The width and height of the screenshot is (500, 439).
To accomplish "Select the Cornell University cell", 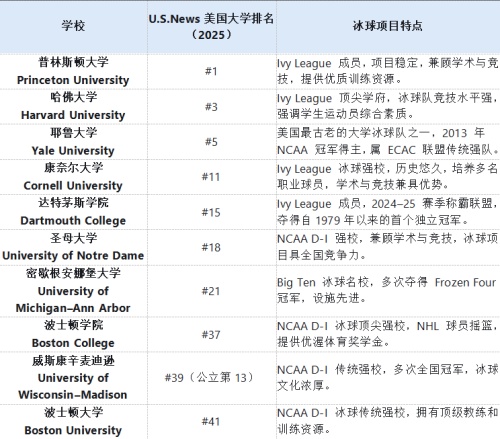I will pos(73,177).
